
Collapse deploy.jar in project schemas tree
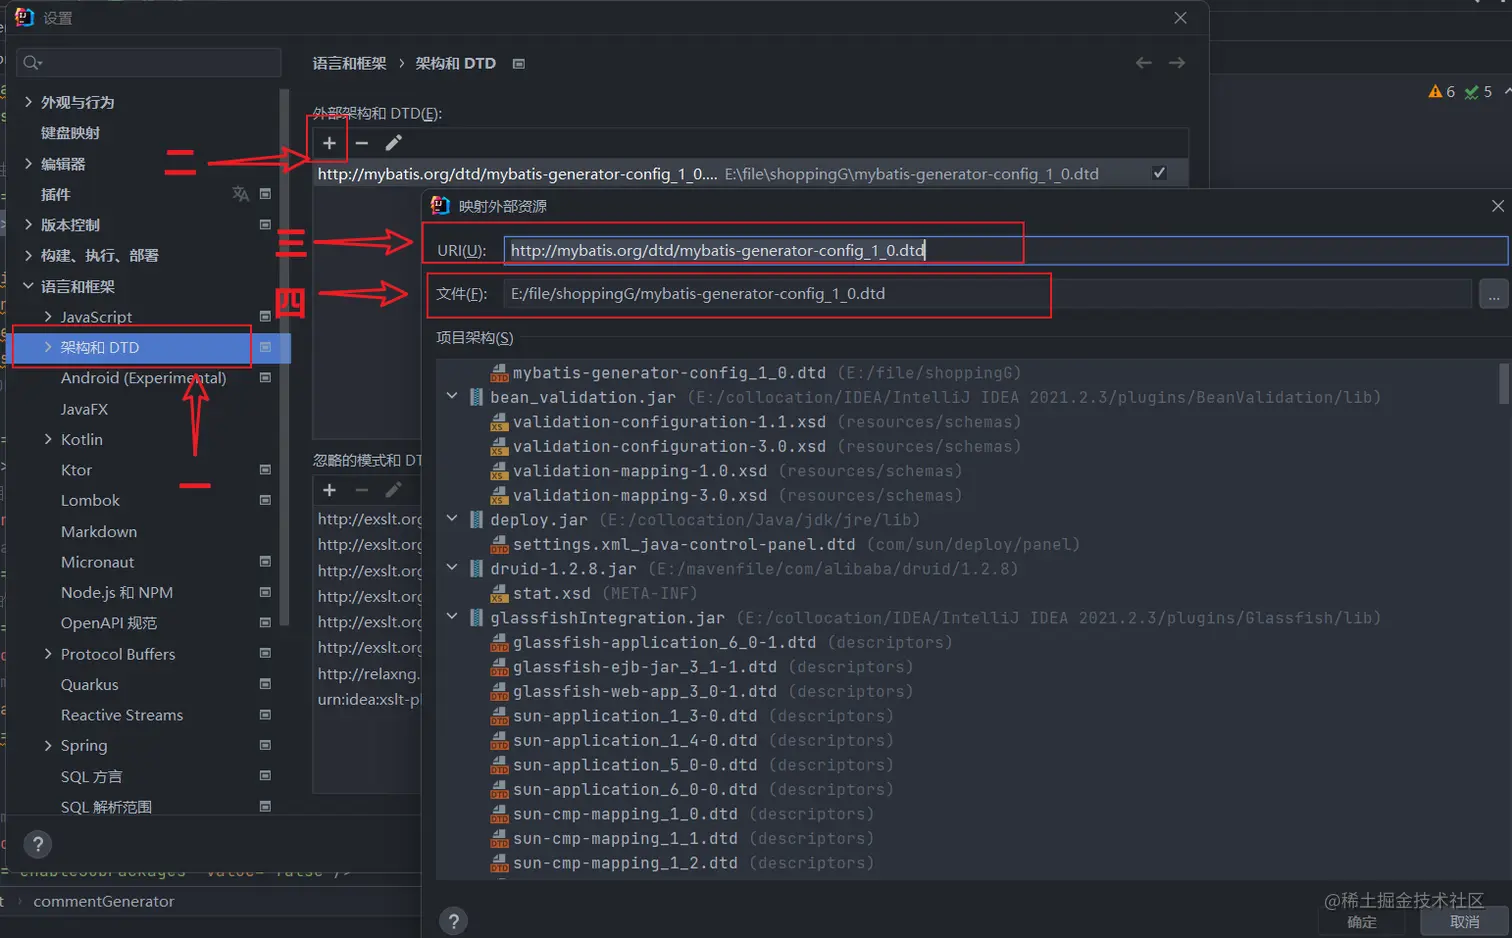[452, 519]
